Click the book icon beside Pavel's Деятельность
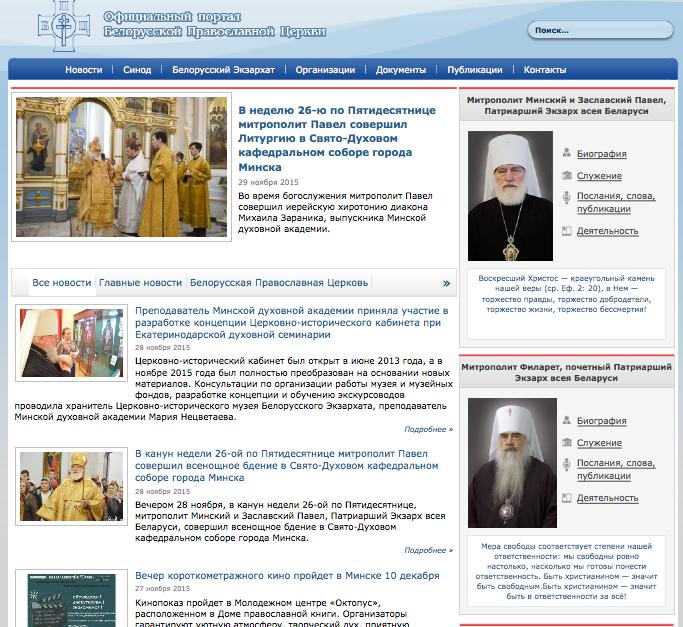The height and width of the screenshot is (627, 683). click(567, 231)
